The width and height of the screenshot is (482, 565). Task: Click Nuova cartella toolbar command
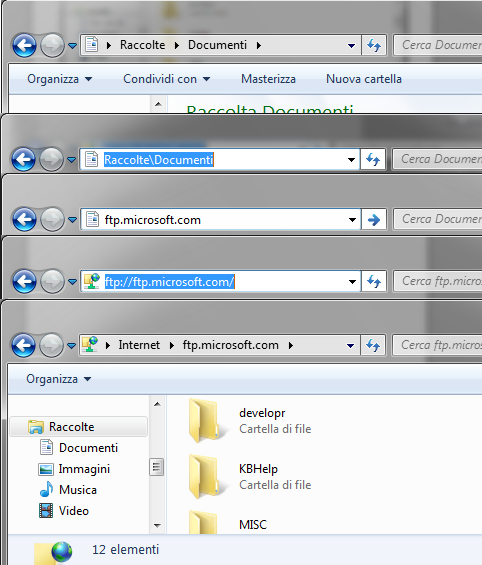(x=364, y=79)
